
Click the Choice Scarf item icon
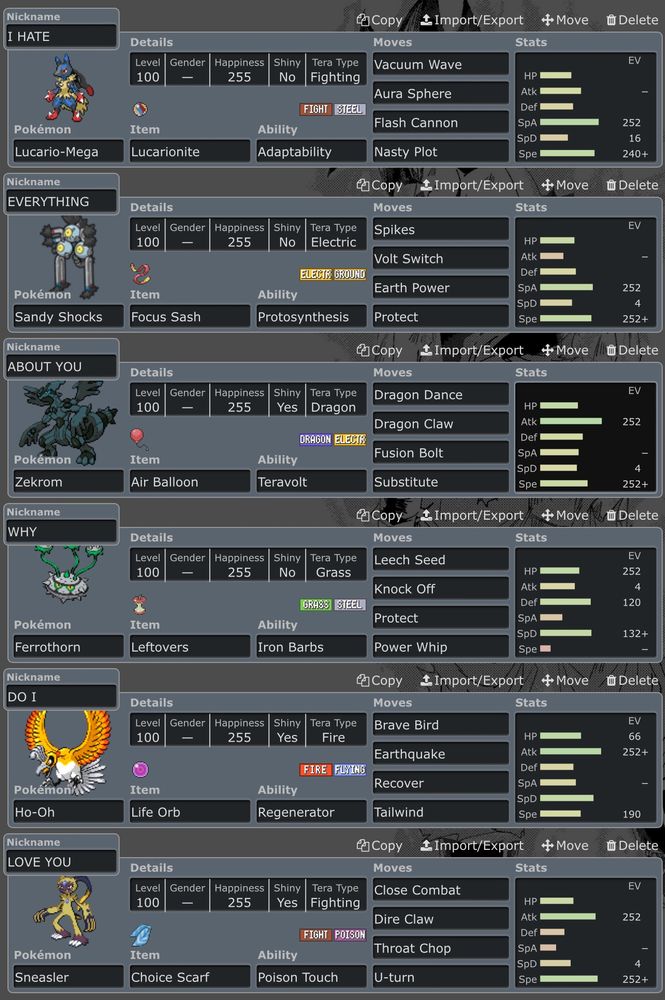point(140,934)
